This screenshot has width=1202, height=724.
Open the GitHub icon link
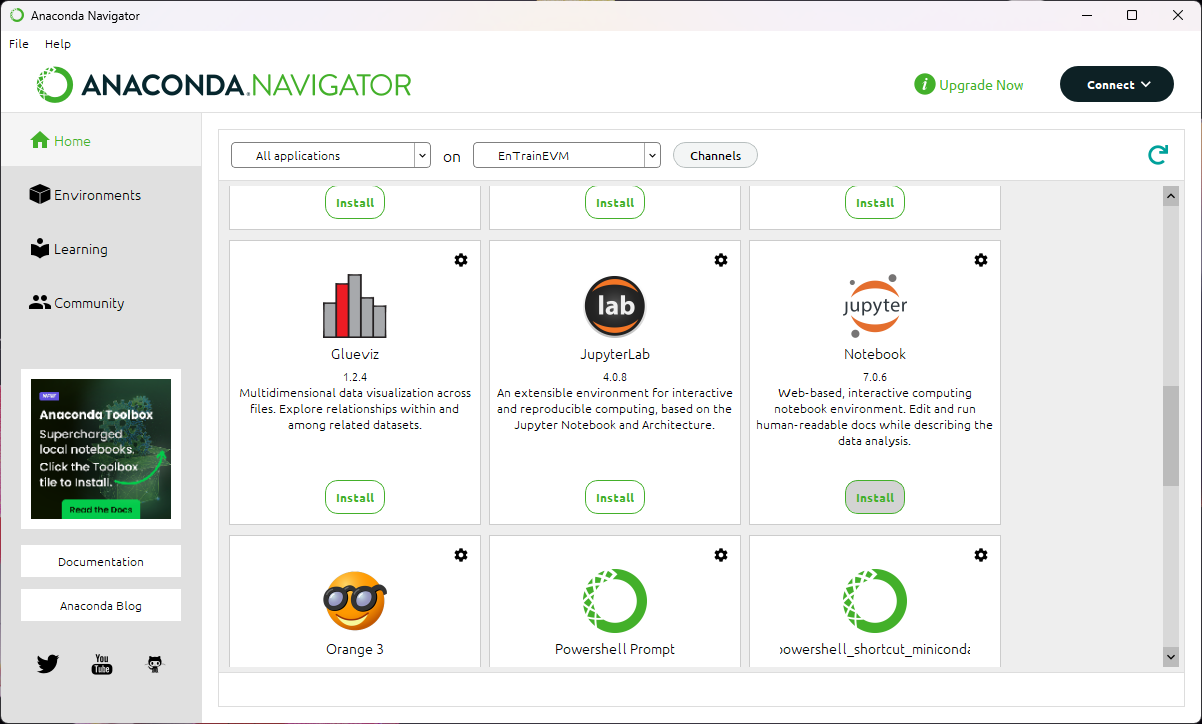pyautogui.click(x=154, y=663)
